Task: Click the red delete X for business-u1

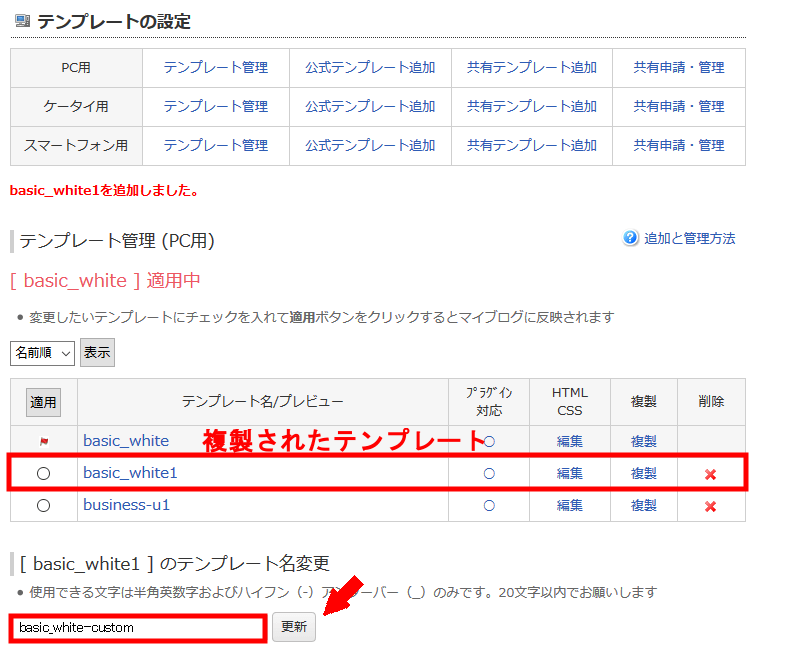Action: pyautogui.click(x=710, y=507)
